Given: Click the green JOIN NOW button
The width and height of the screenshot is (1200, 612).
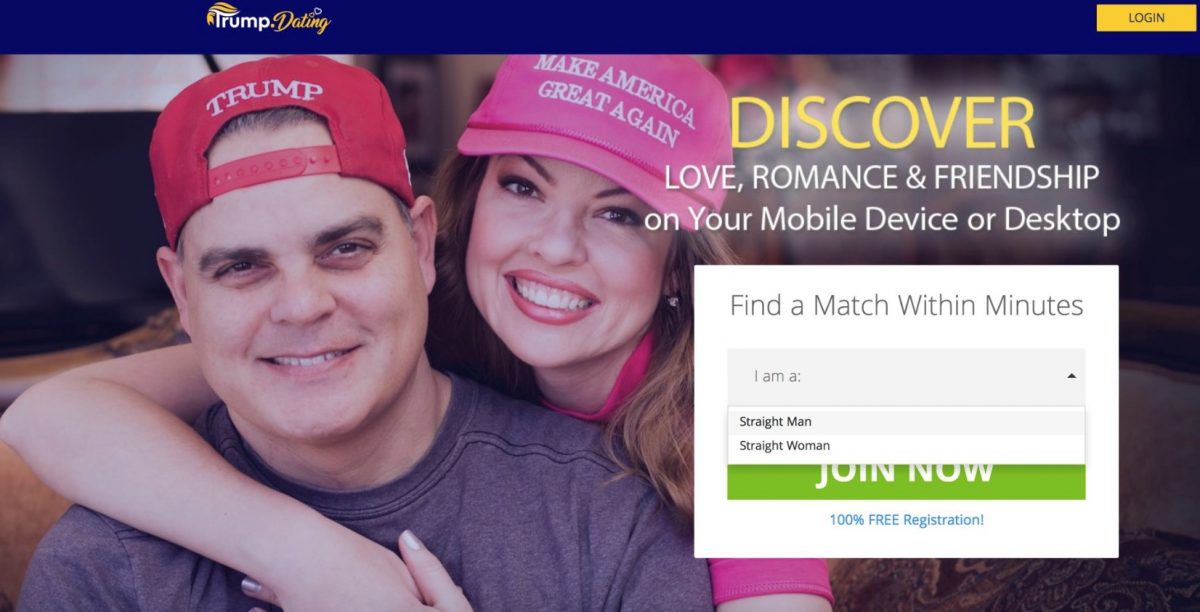Looking at the screenshot, I should (x=906, y=480).
